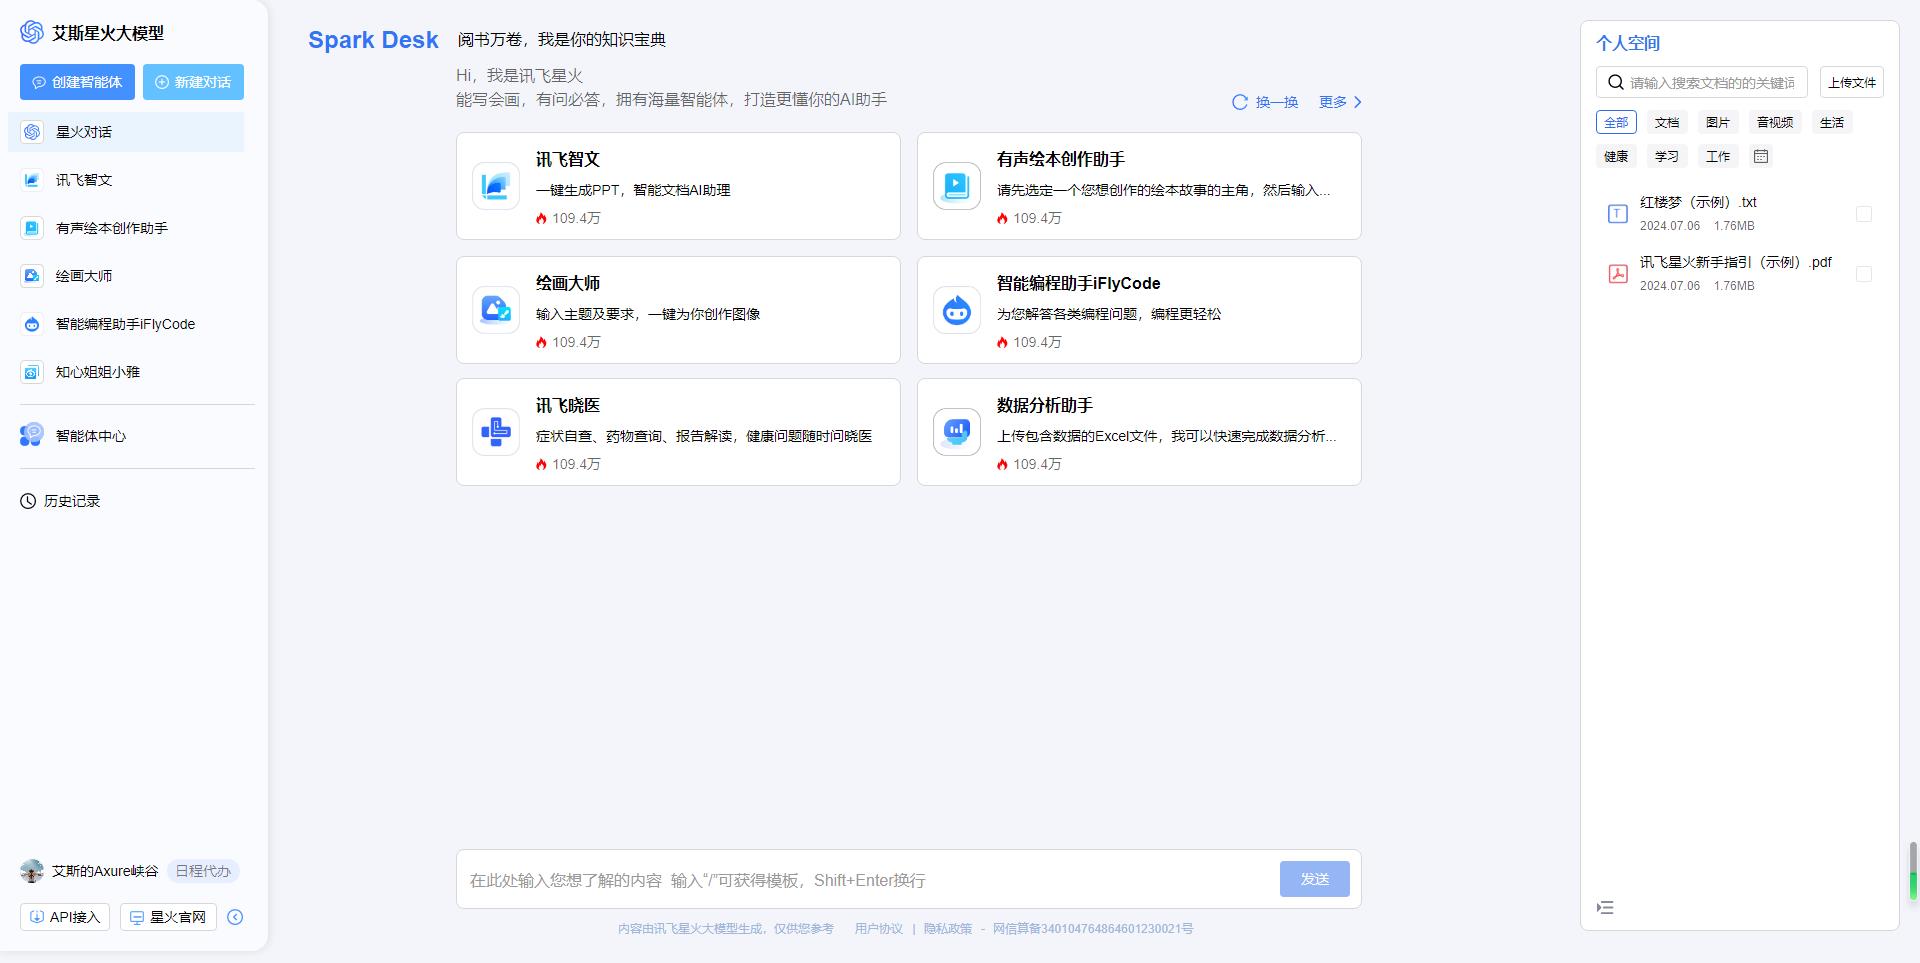Open file 红楼梦（示例）.txt

point(1698,202)
